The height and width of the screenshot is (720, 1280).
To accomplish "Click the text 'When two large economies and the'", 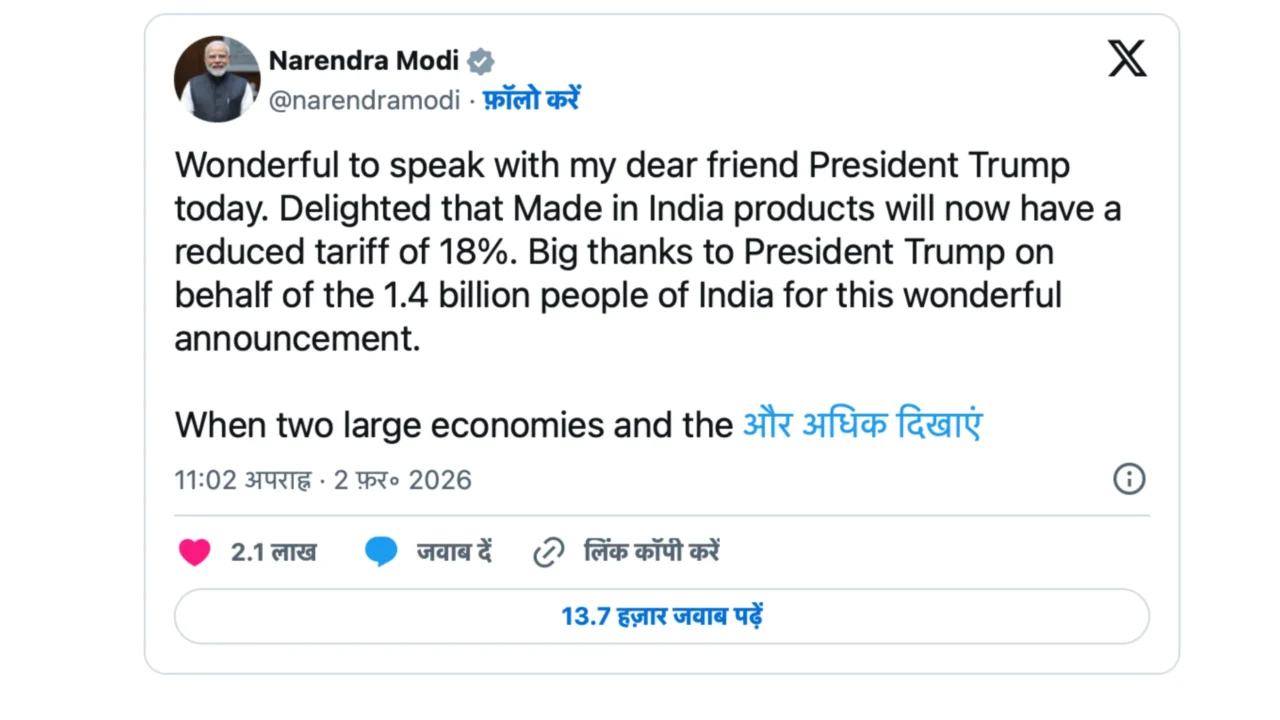I will (x=454, y=425).
